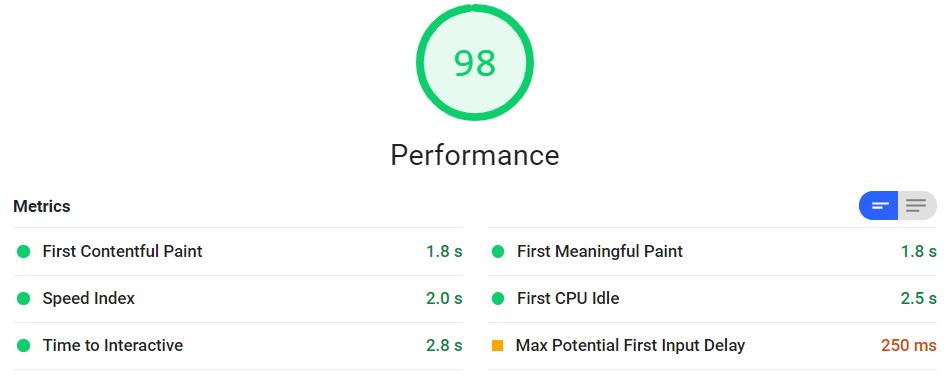The image size is (951, 375).
Task: Open the First Meaningful Paint metric details
Action: 712,251
